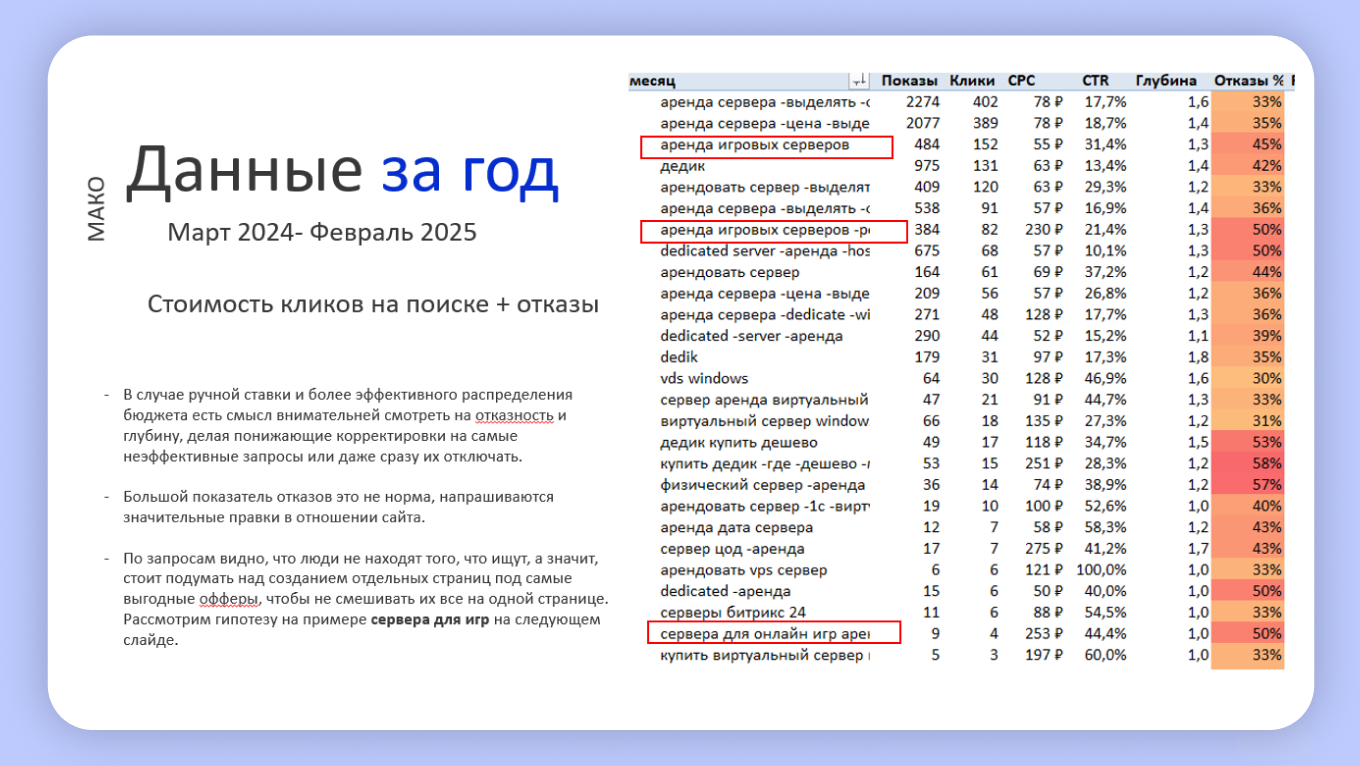The width and height of the screenshot is (1360, 766).
Task: Click the Отказы % column header
Action: point(1248,81)
